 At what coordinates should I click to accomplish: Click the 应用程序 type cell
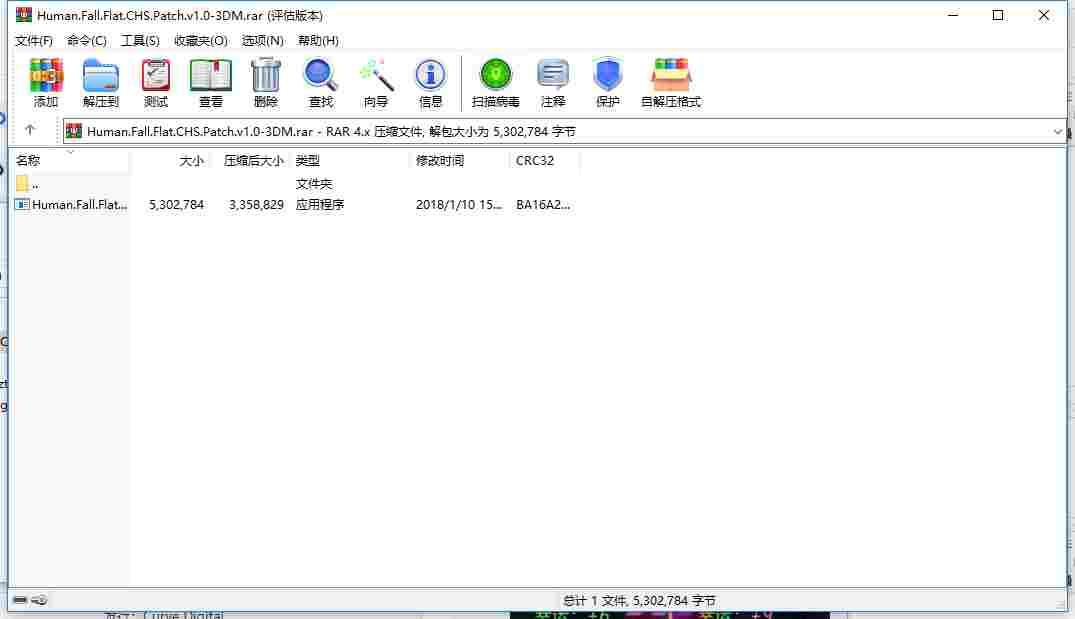tap(319, 204)
